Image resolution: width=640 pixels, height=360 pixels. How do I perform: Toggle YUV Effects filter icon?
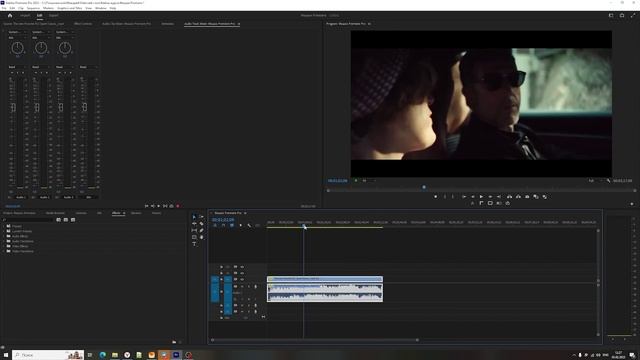pos(73,220)
